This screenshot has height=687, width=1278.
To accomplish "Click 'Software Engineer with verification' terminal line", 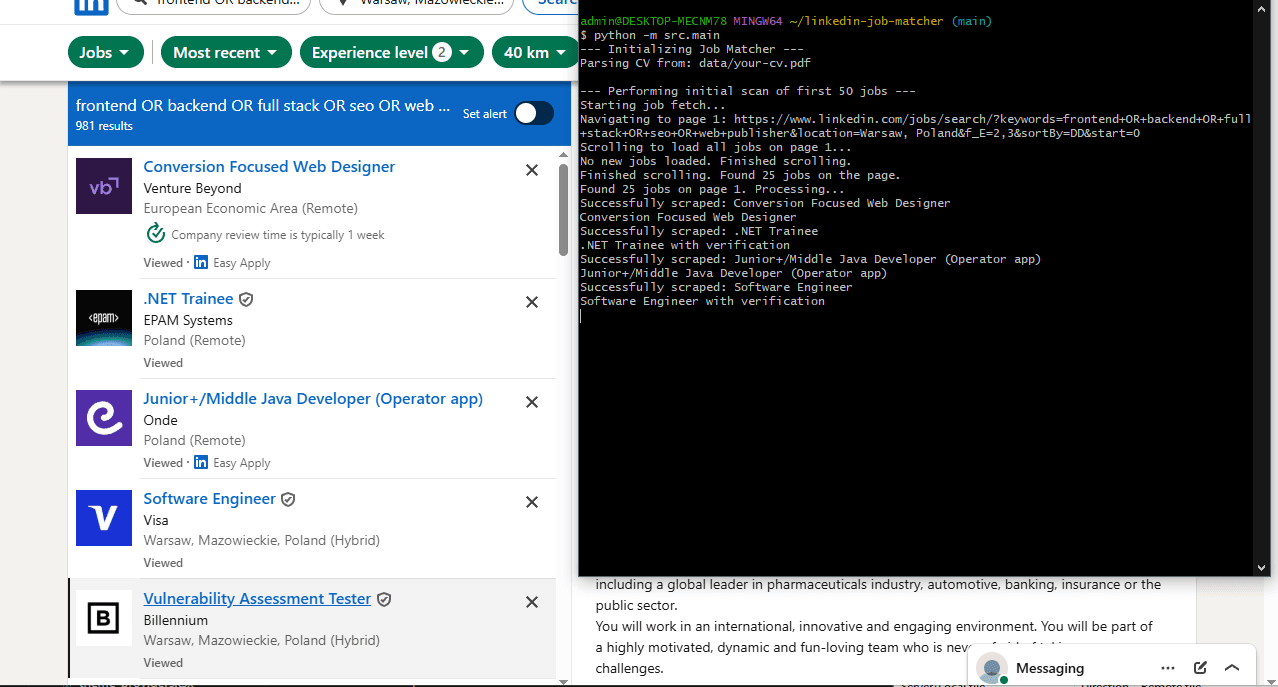I will (x=702, y=301).
